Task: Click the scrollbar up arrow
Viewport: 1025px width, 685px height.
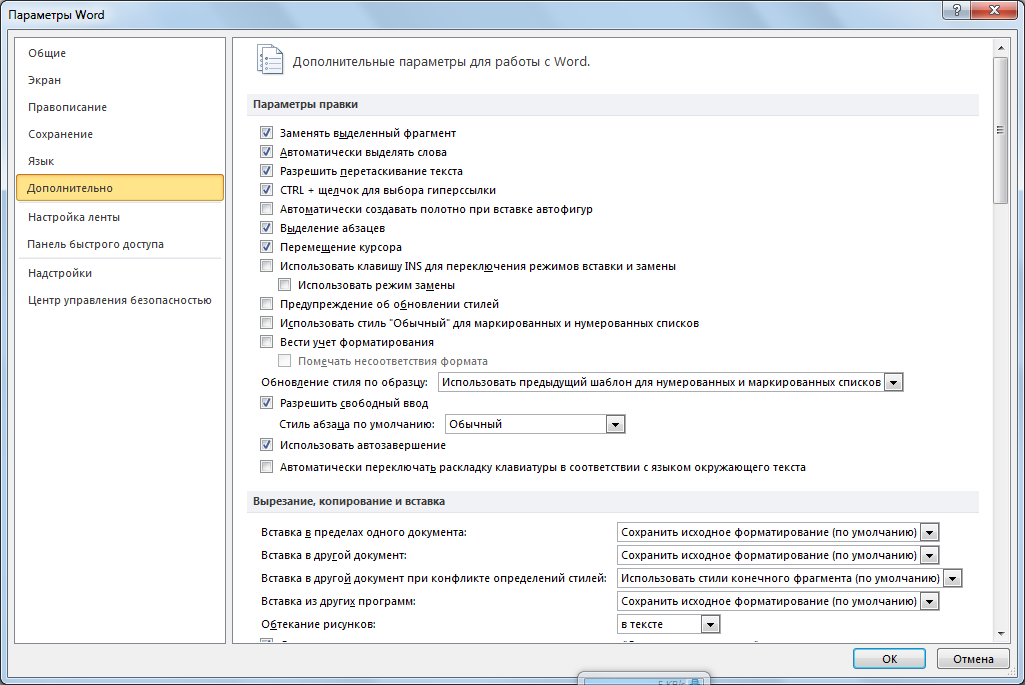Action: pos(1001,48)
